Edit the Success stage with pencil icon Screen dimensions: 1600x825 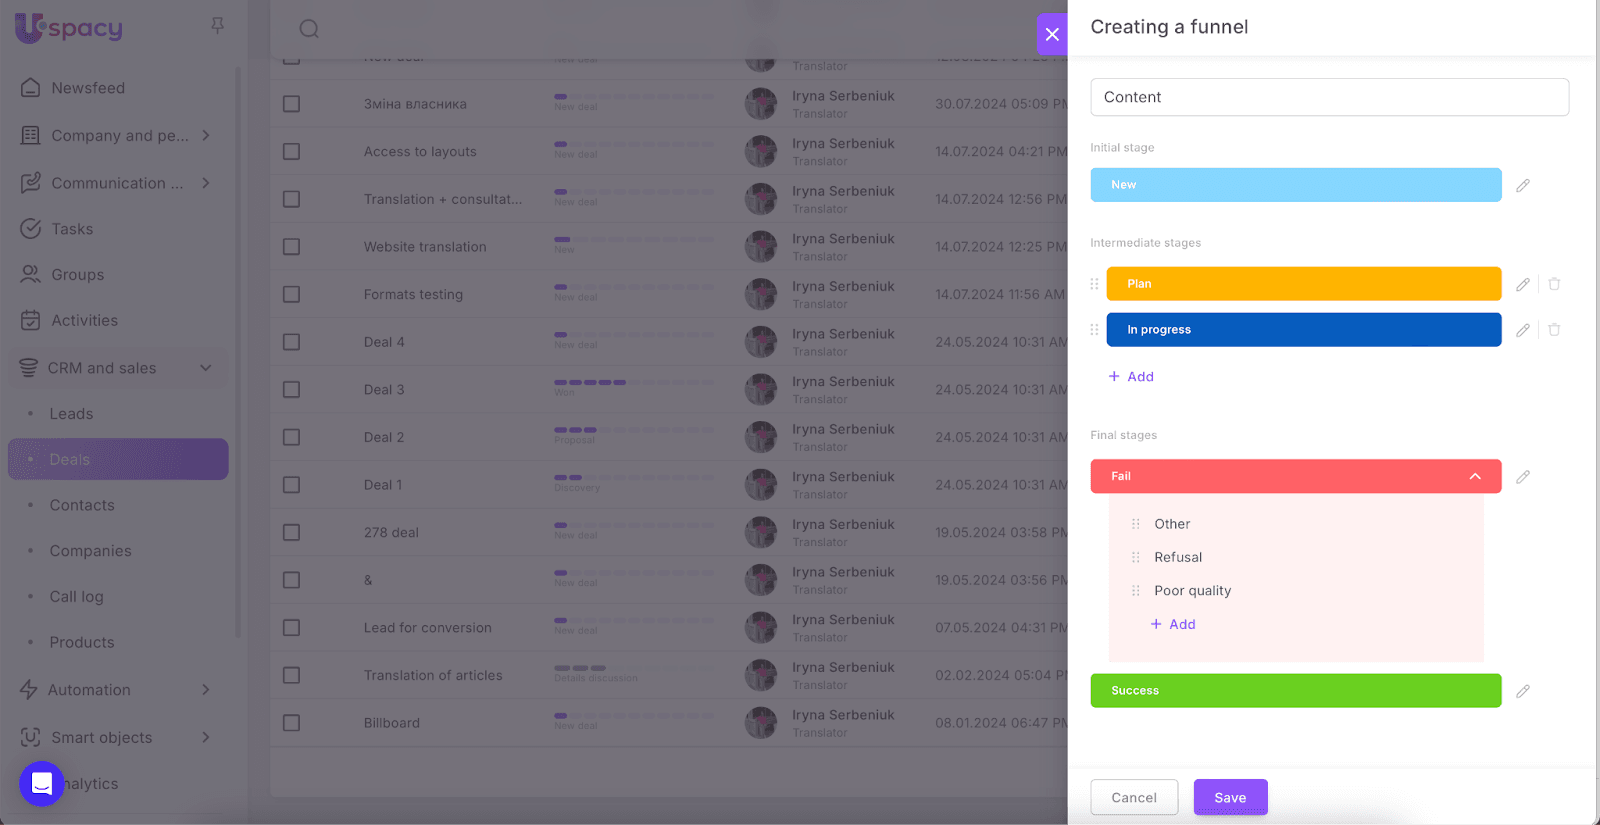pyautogui.click(x=1522, y=691)
